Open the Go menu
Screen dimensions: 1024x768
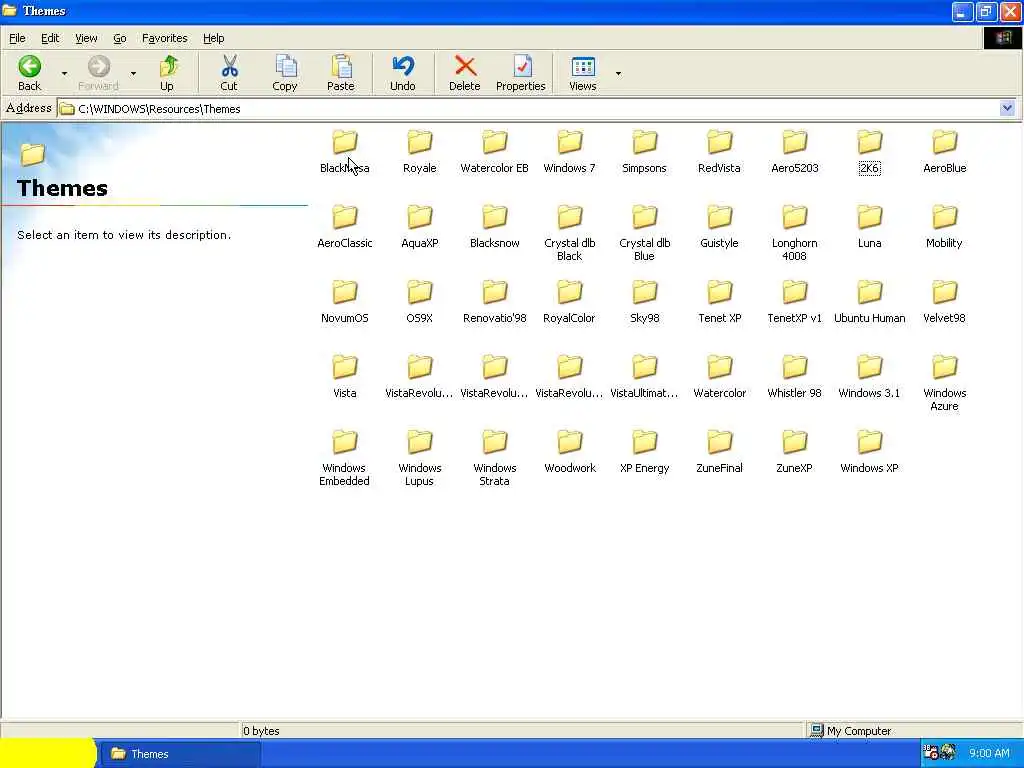120,39
